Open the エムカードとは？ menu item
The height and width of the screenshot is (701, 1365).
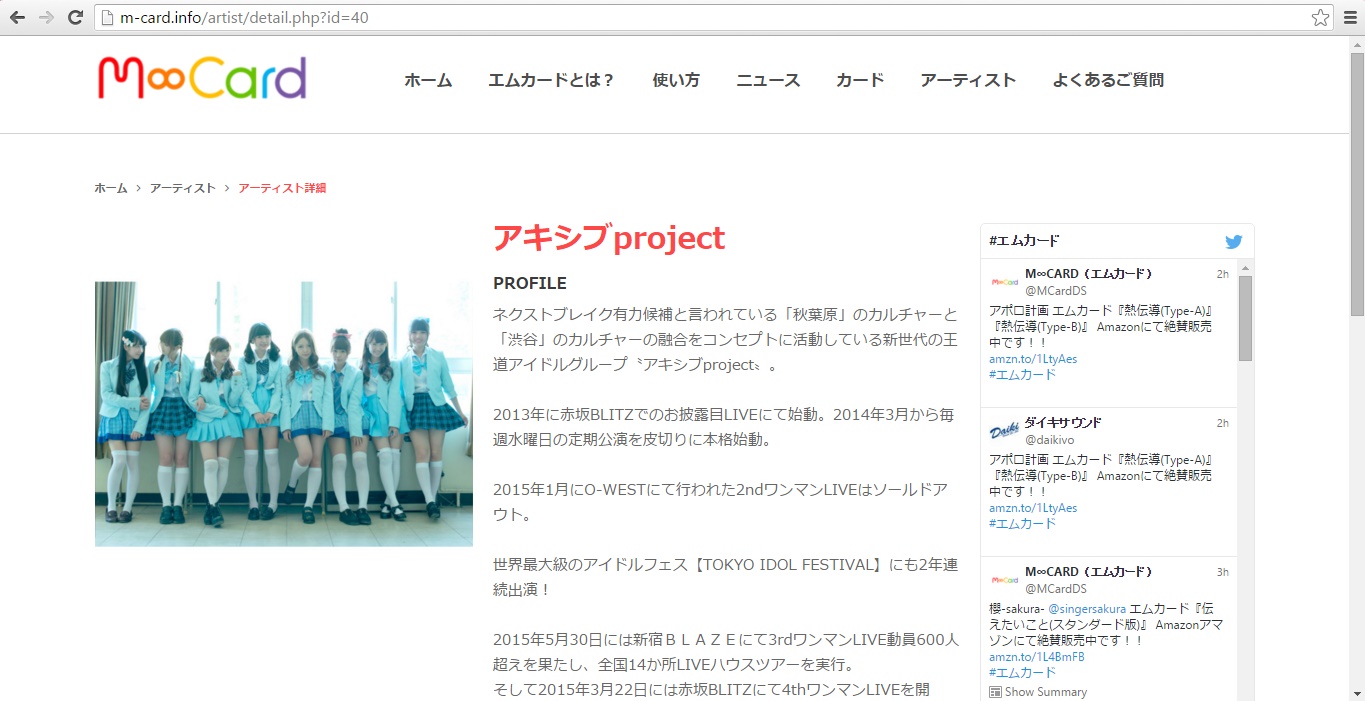point(552,80)
